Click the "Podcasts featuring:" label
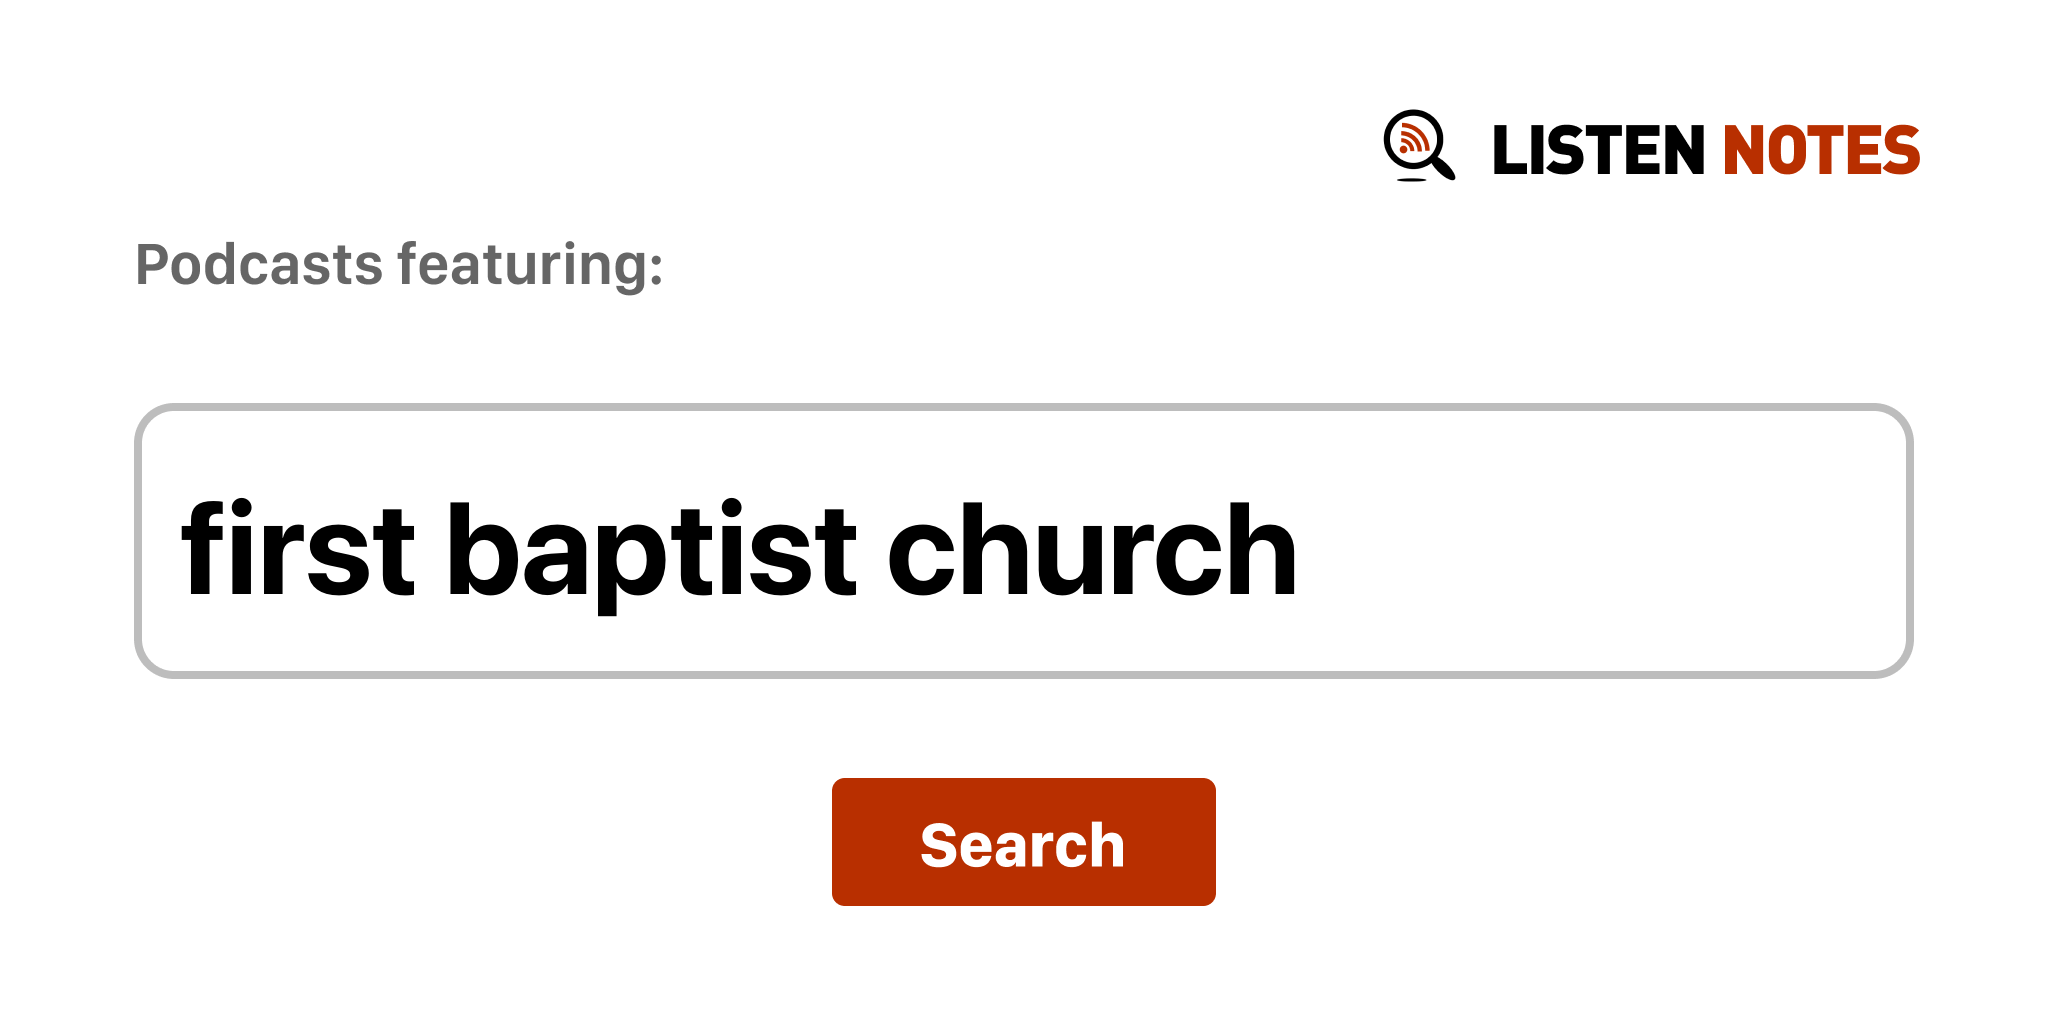 click(399, 265)
